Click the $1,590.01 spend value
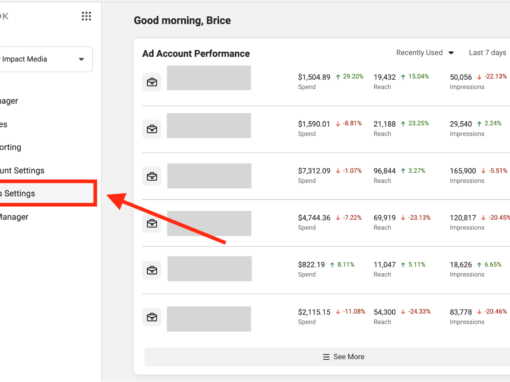 [x=314, y=124]
